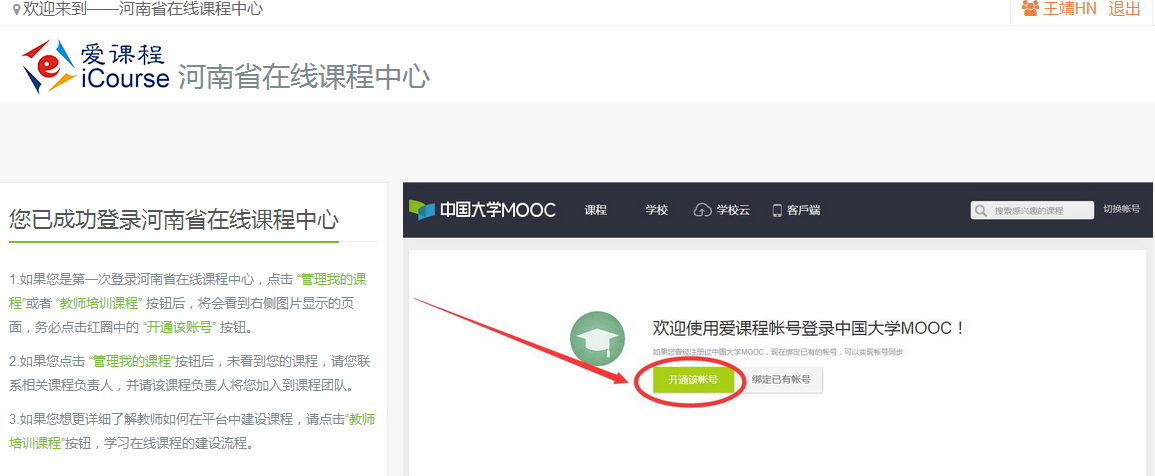Click the 爱课程 iCourse logo
Screen dimensions: 1155x476
(x=96, y=67)
